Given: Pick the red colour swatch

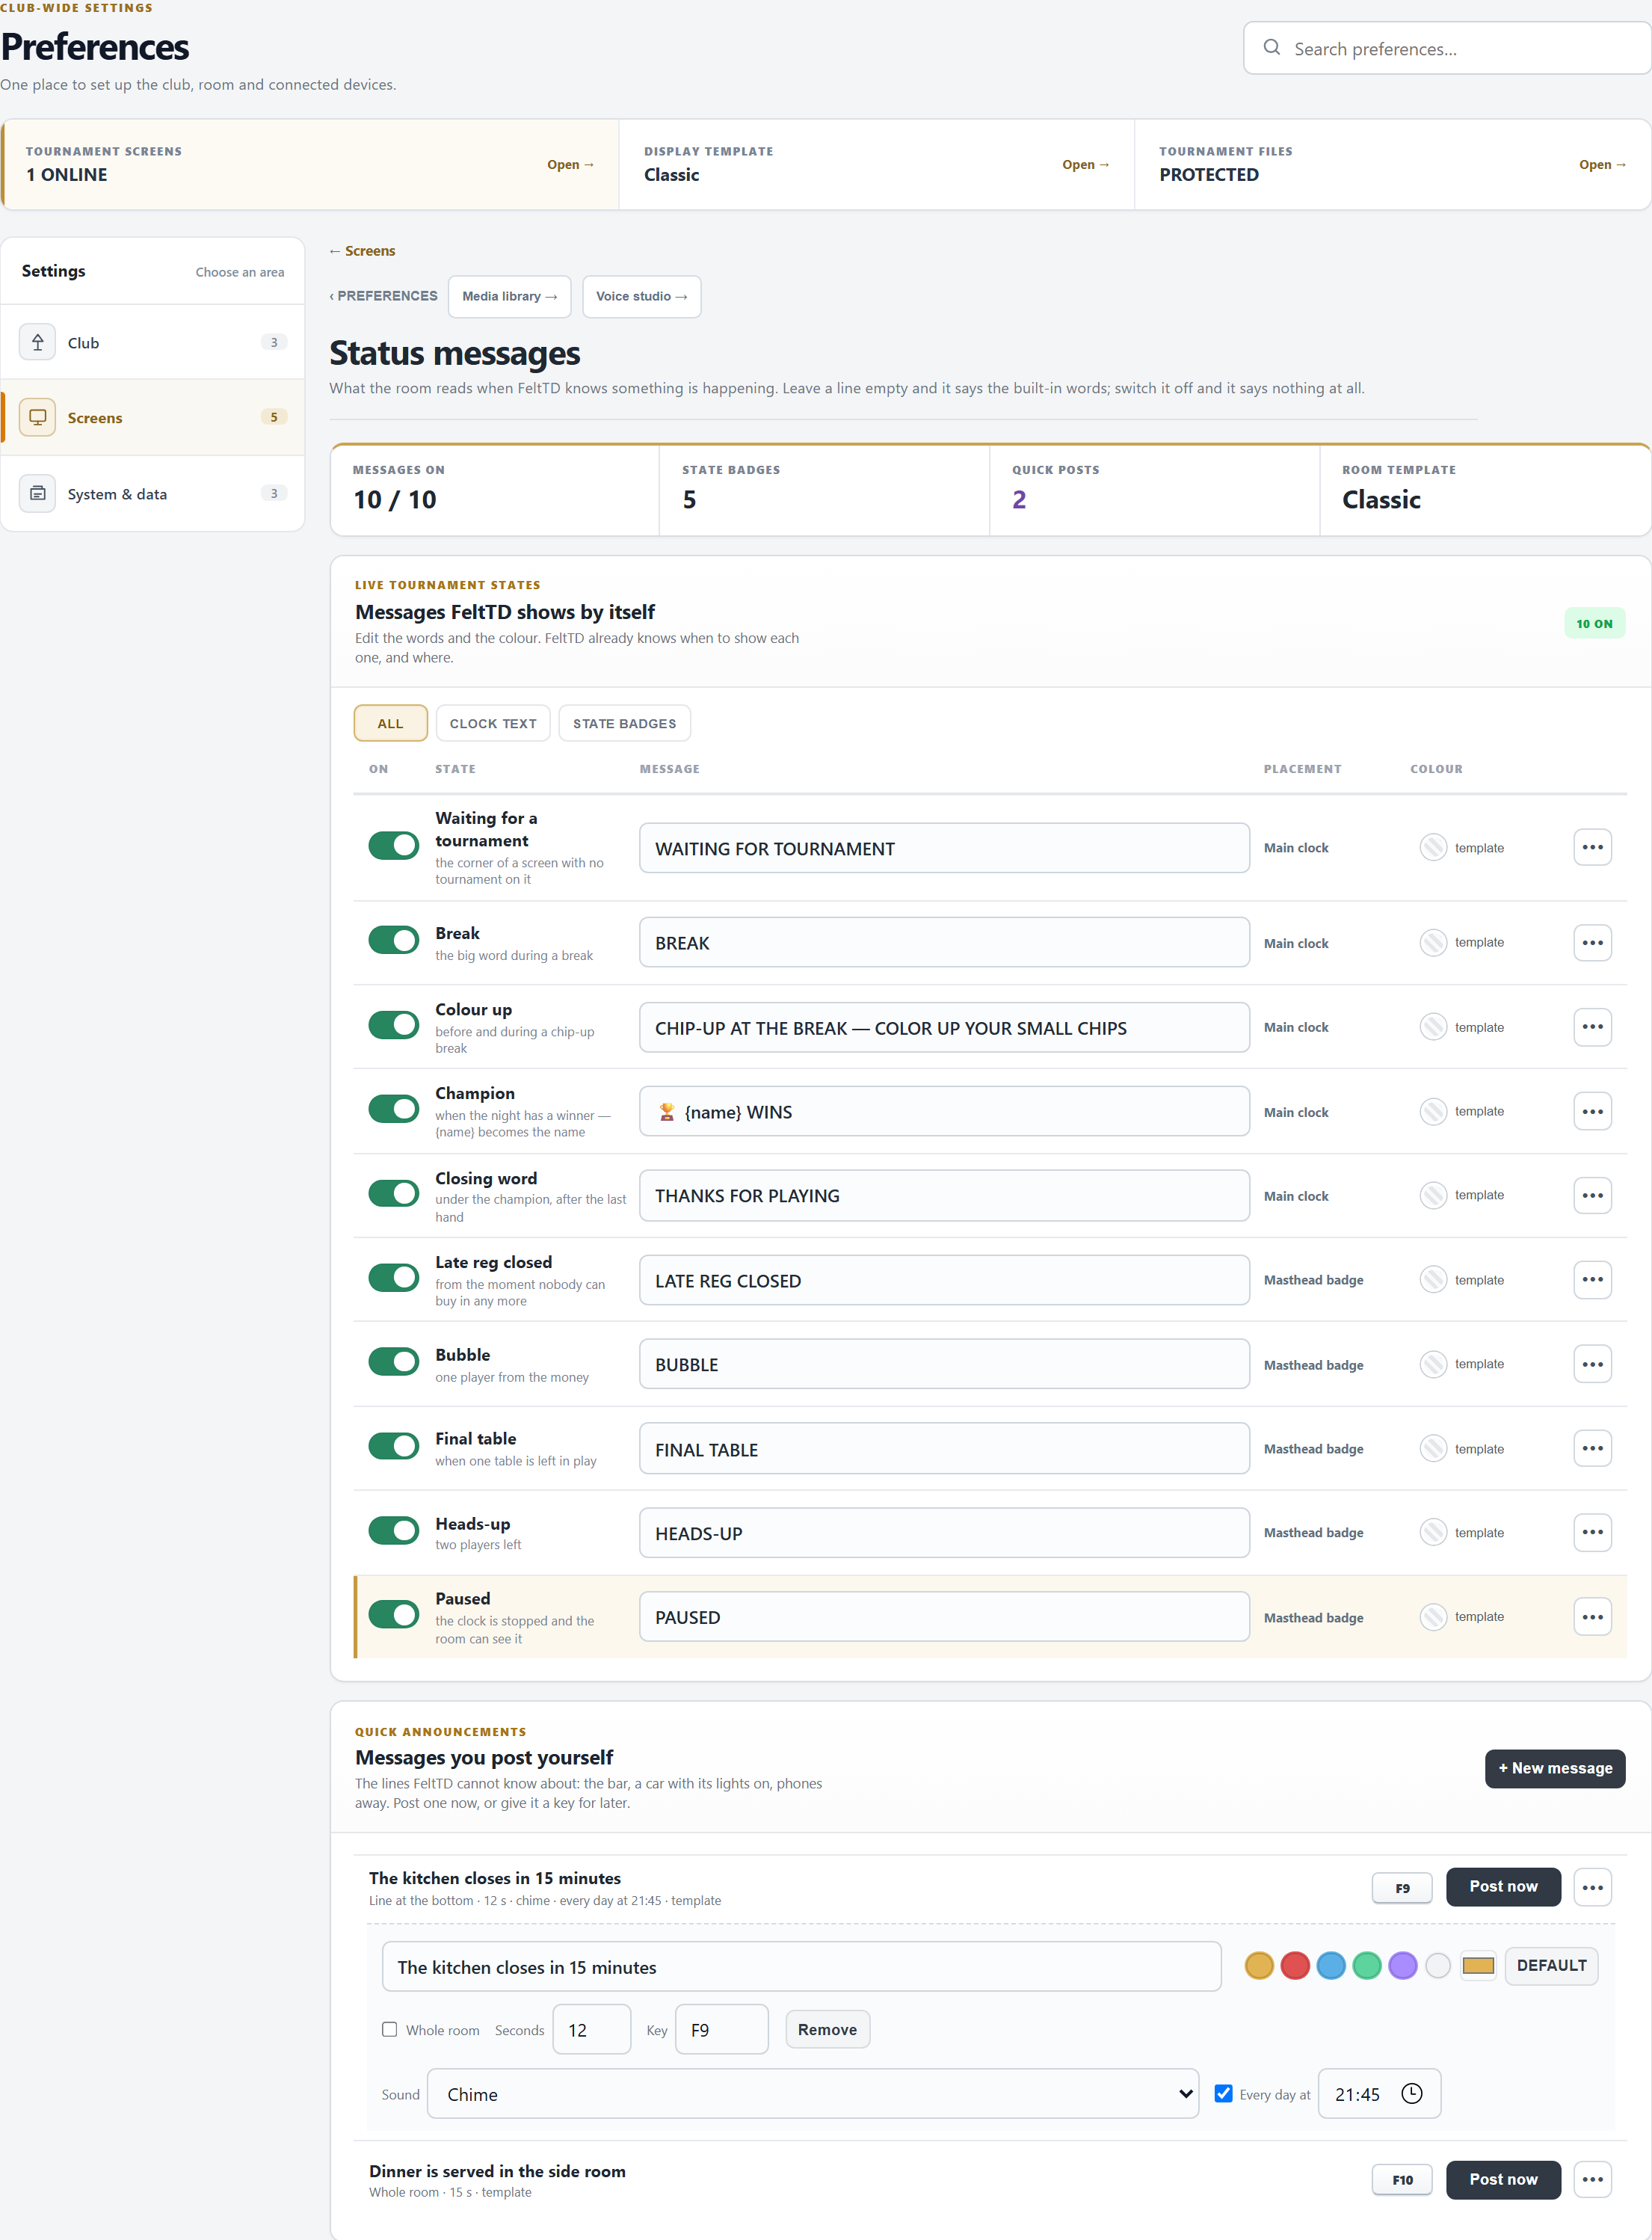Looking at the screenshot, I should point(1294,1965).
